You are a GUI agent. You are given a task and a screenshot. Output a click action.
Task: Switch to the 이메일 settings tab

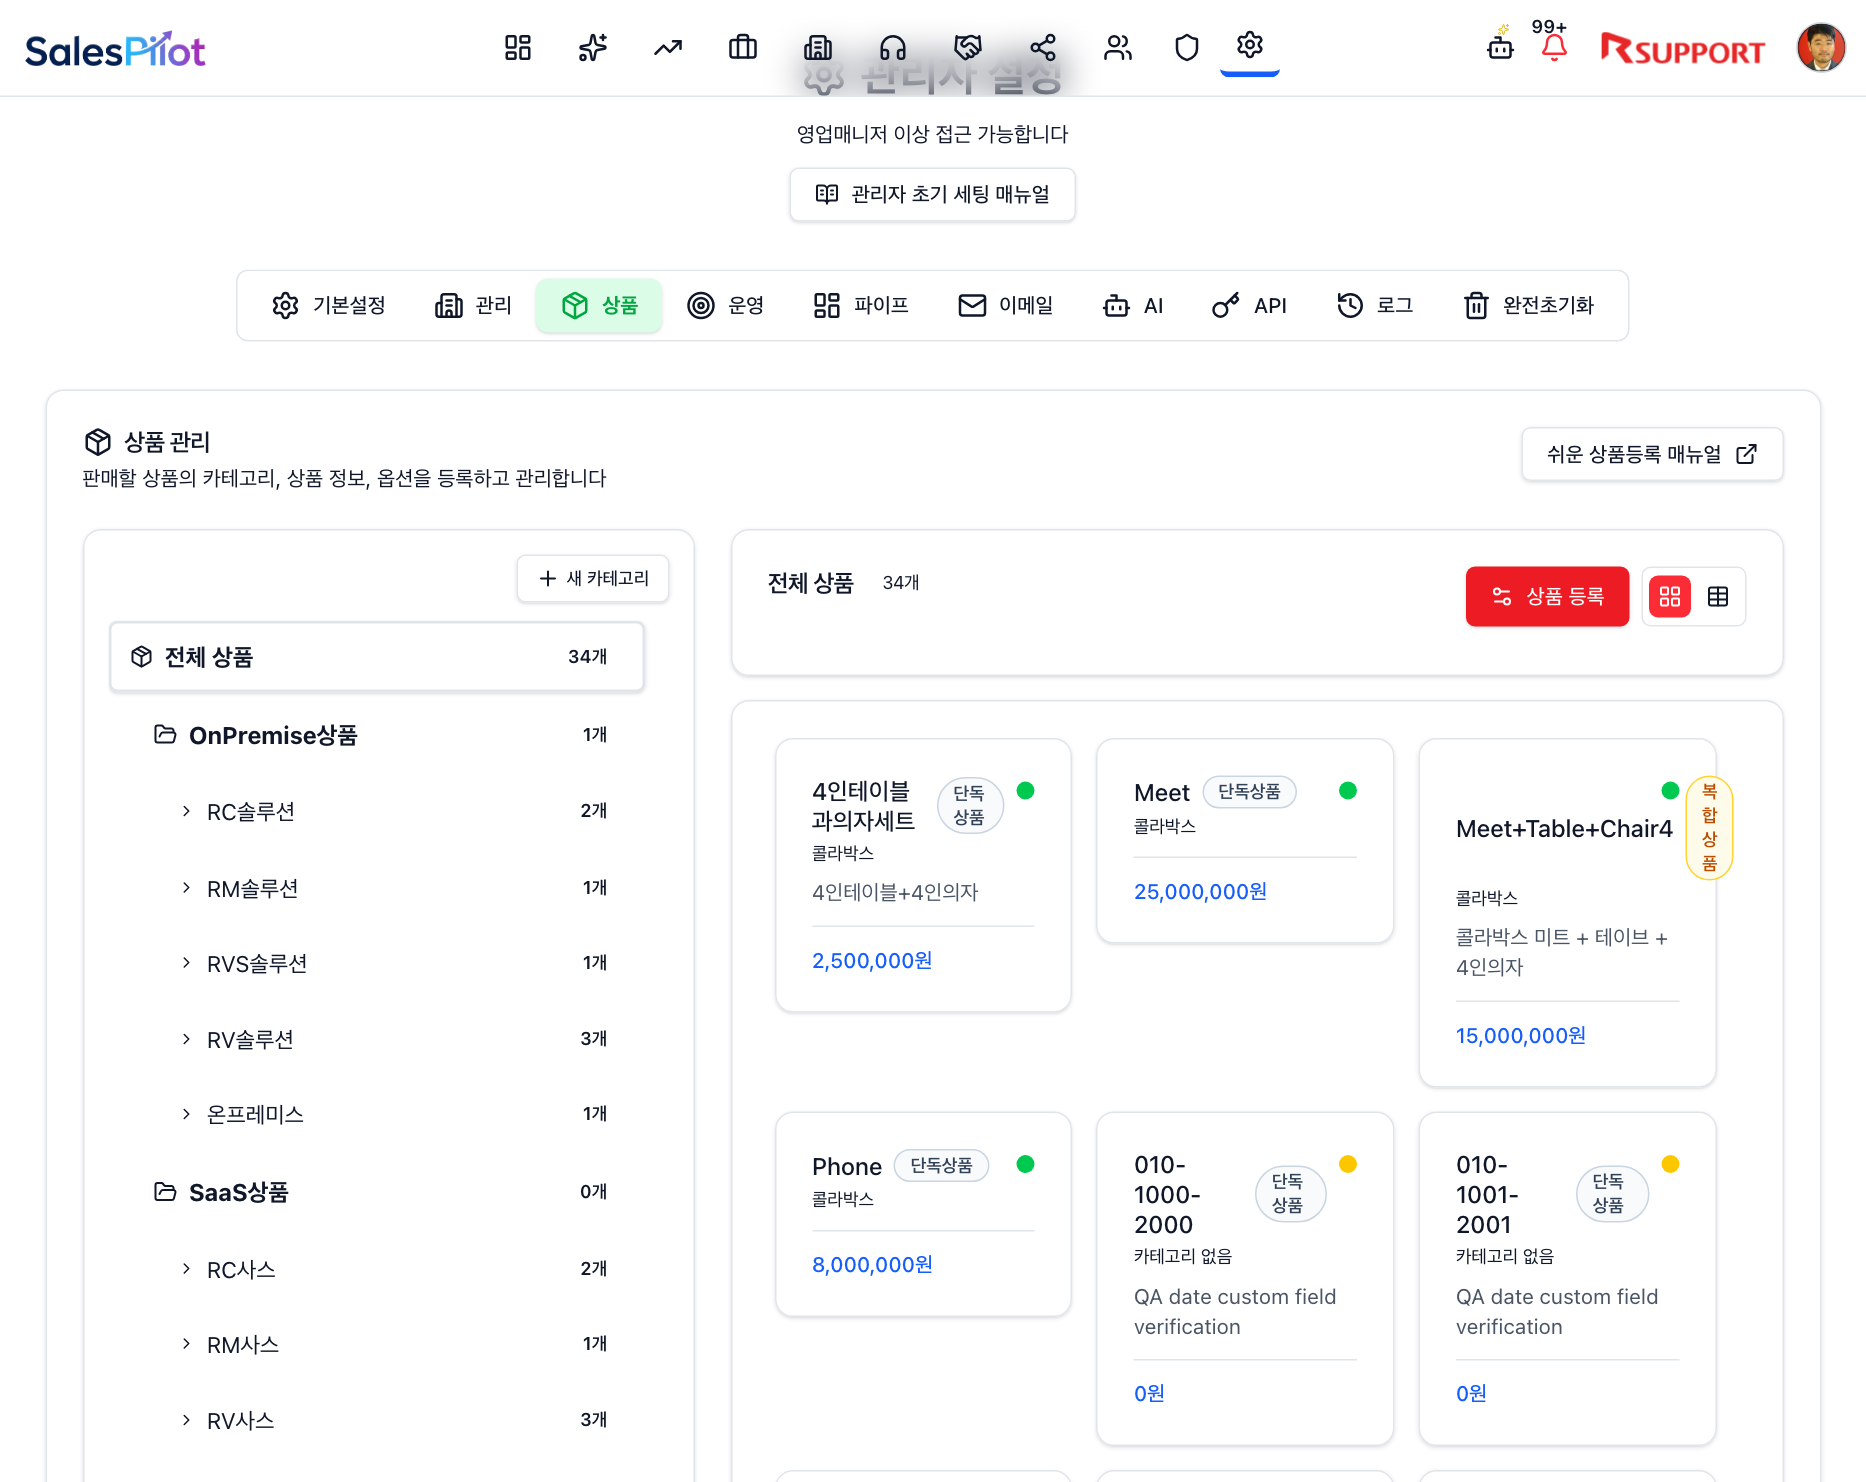pos(1005,305)
